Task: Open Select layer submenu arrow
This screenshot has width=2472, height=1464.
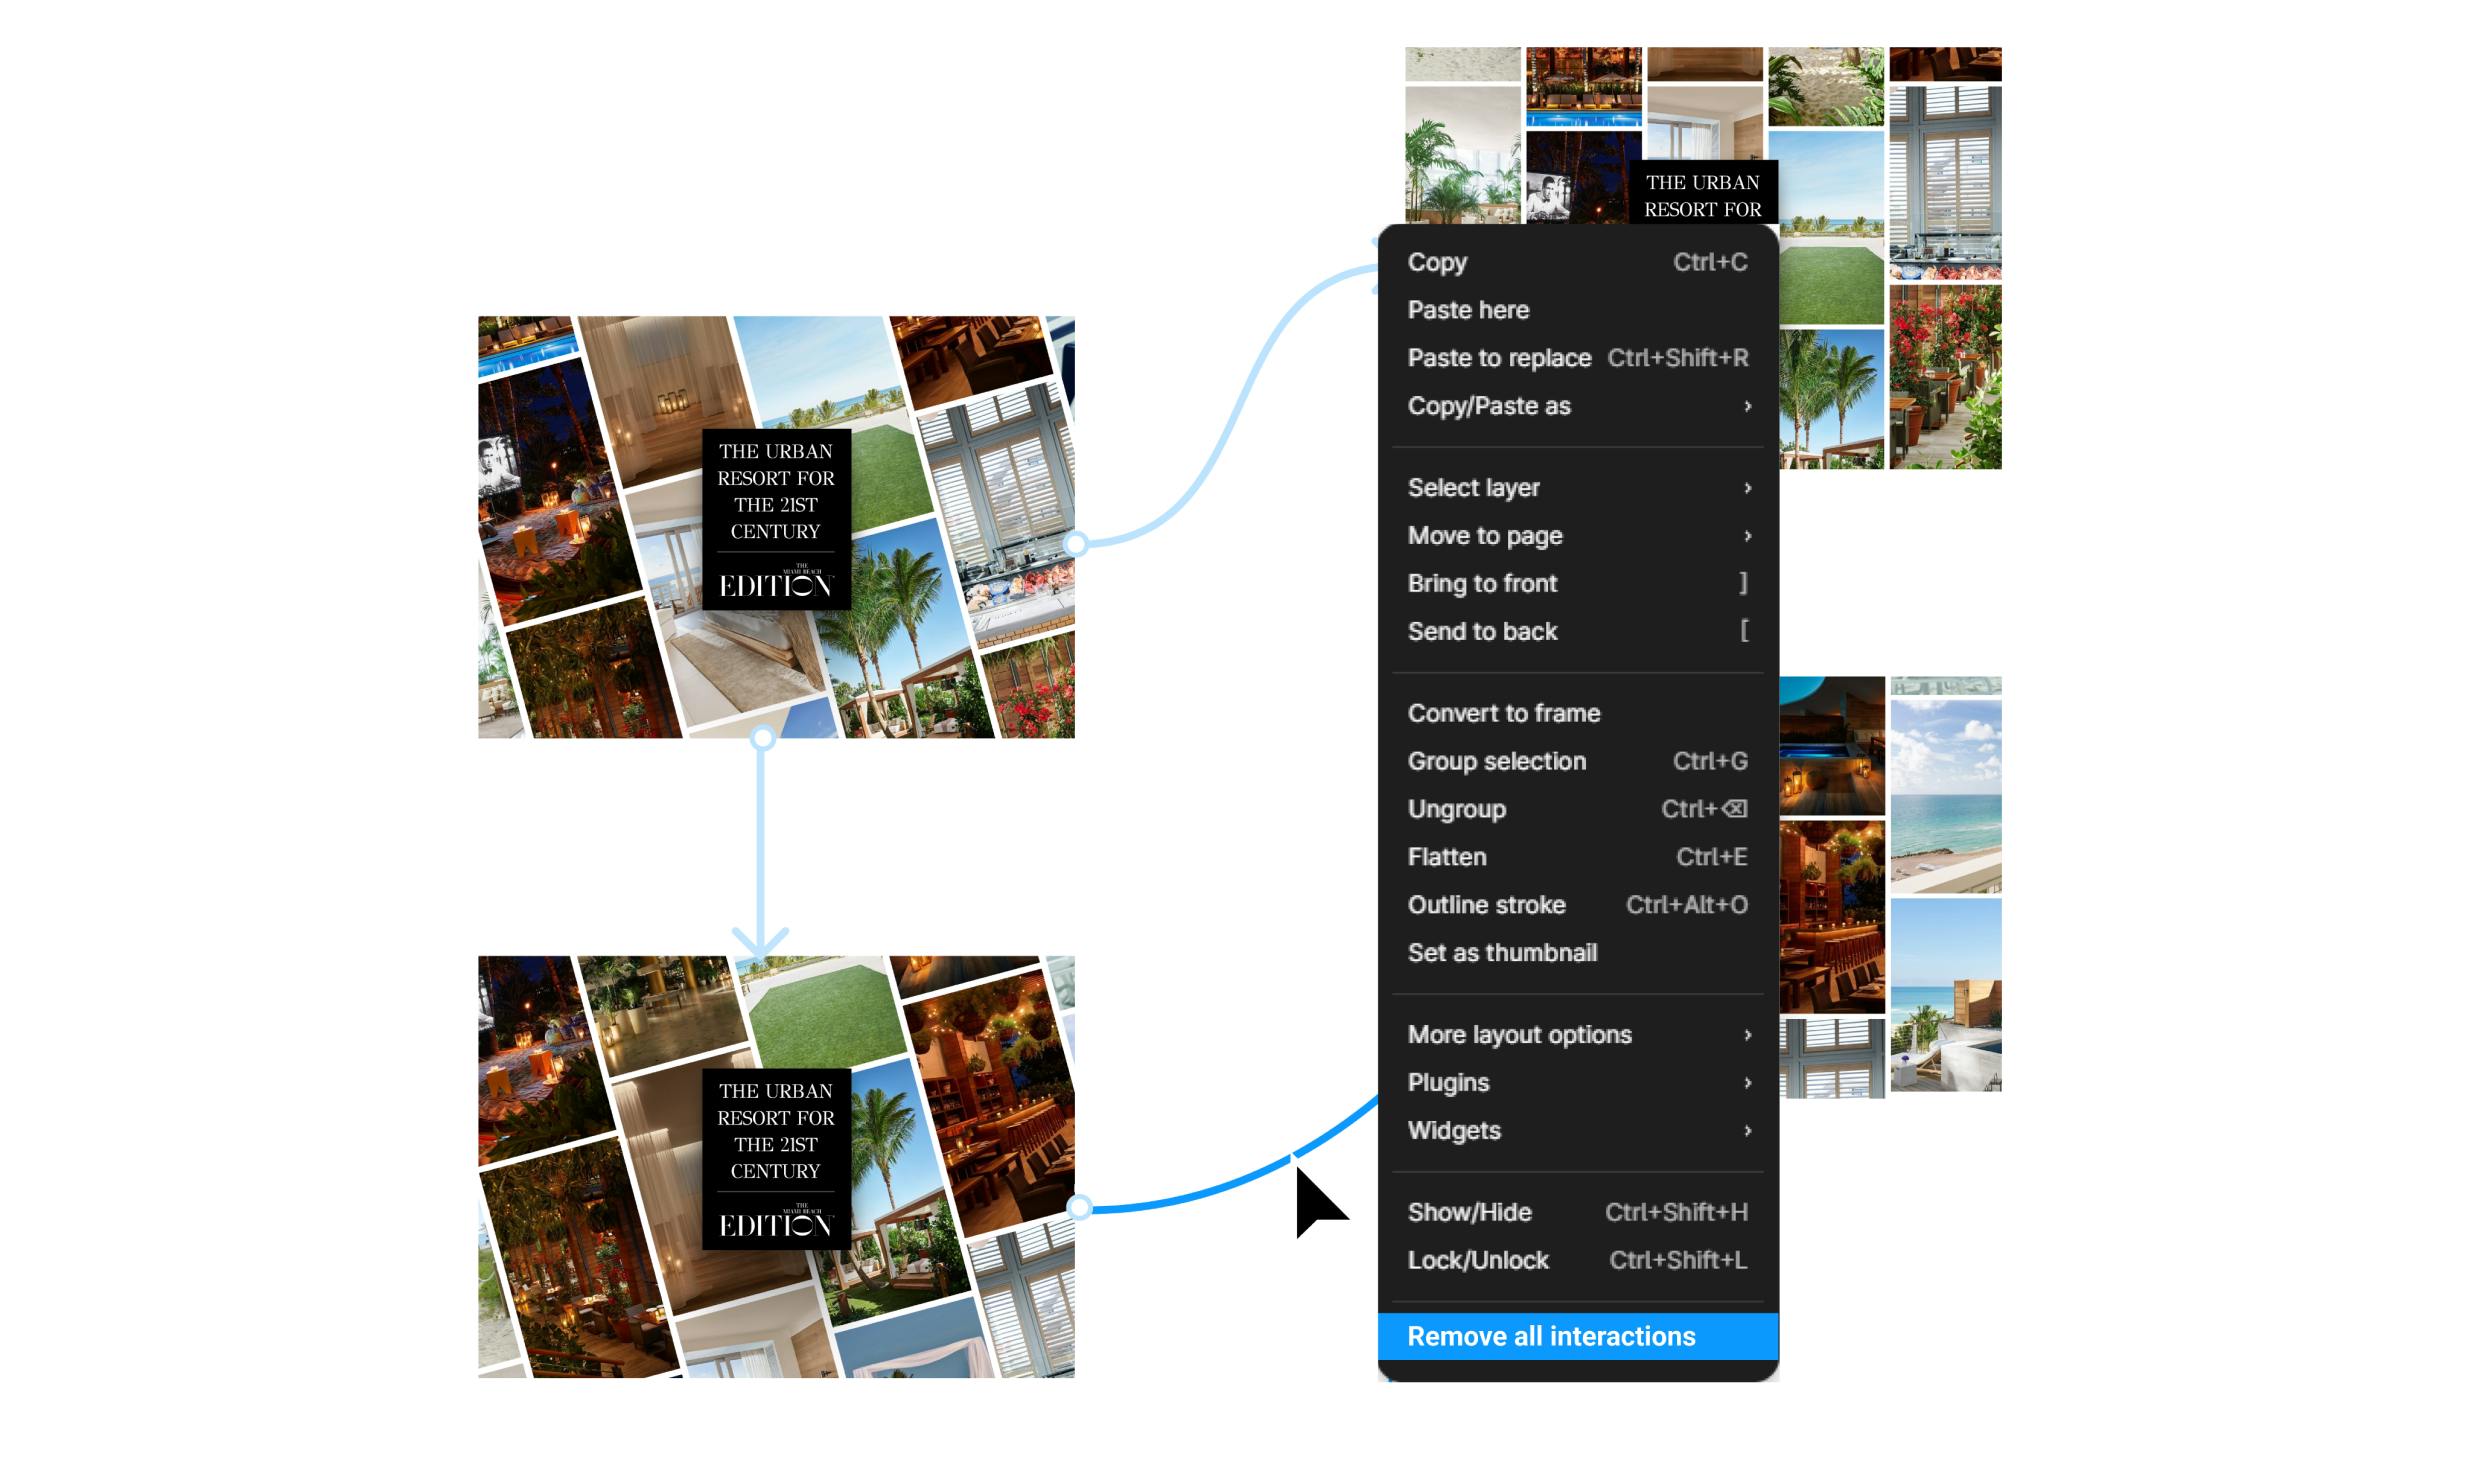Action: 1746,488
